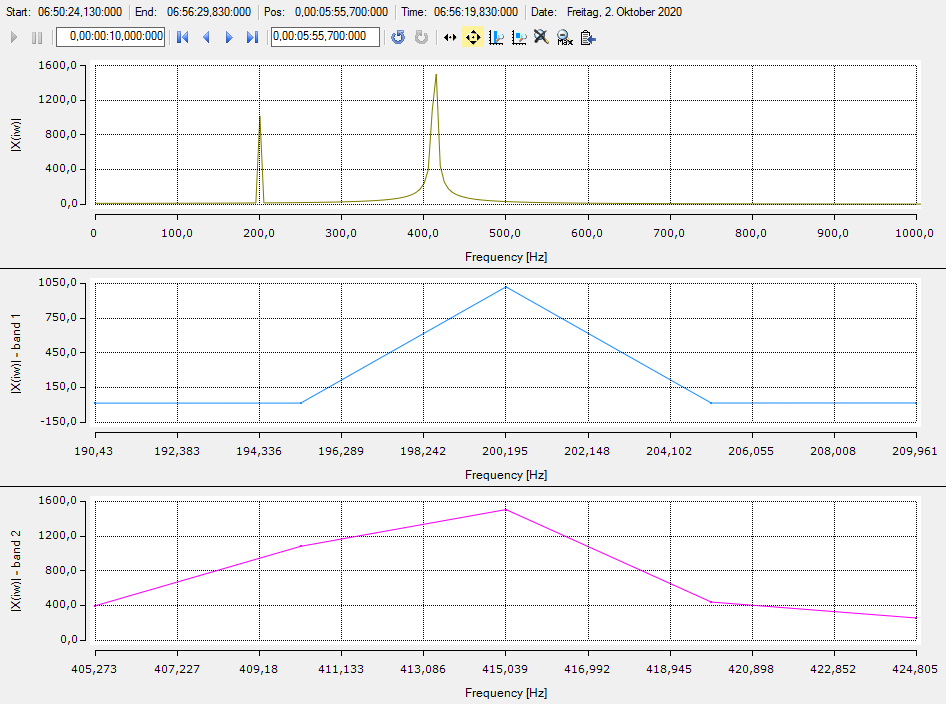The width and height of the screenshot is (946, 704).
Task: Step forward one interval
Action: 229,37
